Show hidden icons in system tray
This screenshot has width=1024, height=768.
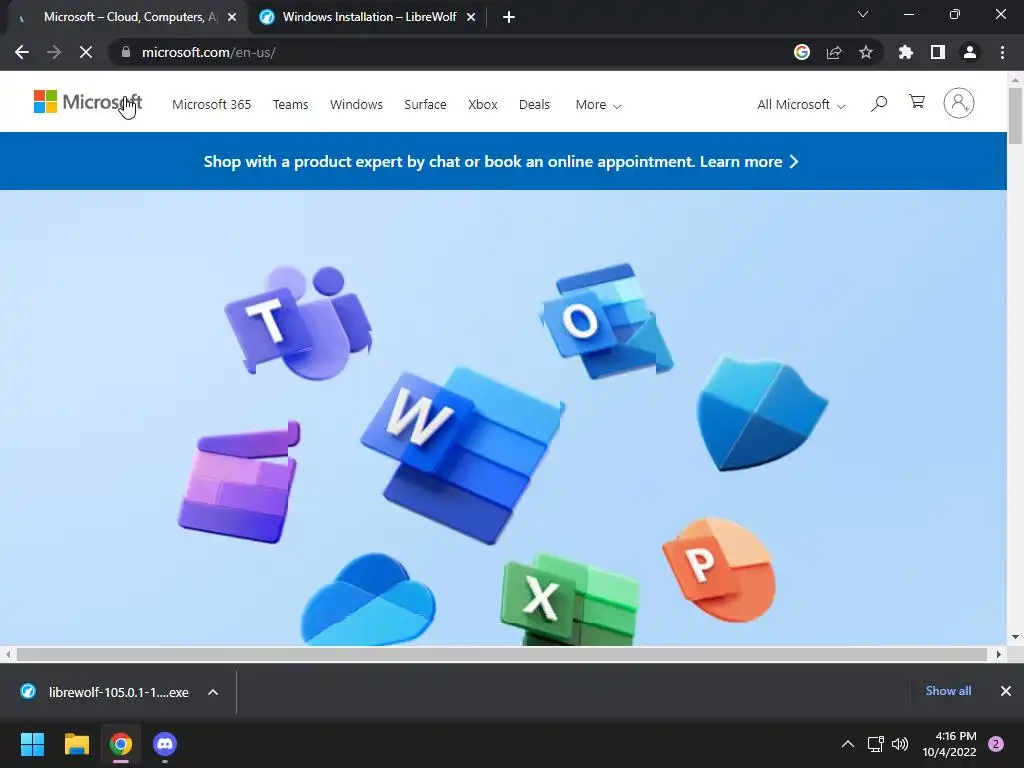coord(848,744)
